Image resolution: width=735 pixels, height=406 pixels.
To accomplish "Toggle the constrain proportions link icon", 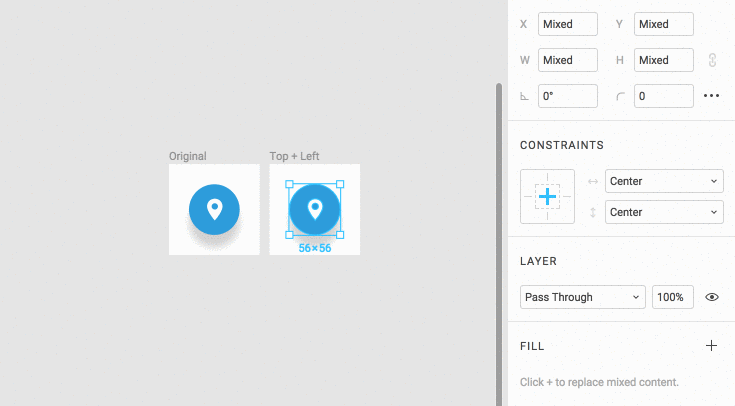I will click(x=712, y=60).
